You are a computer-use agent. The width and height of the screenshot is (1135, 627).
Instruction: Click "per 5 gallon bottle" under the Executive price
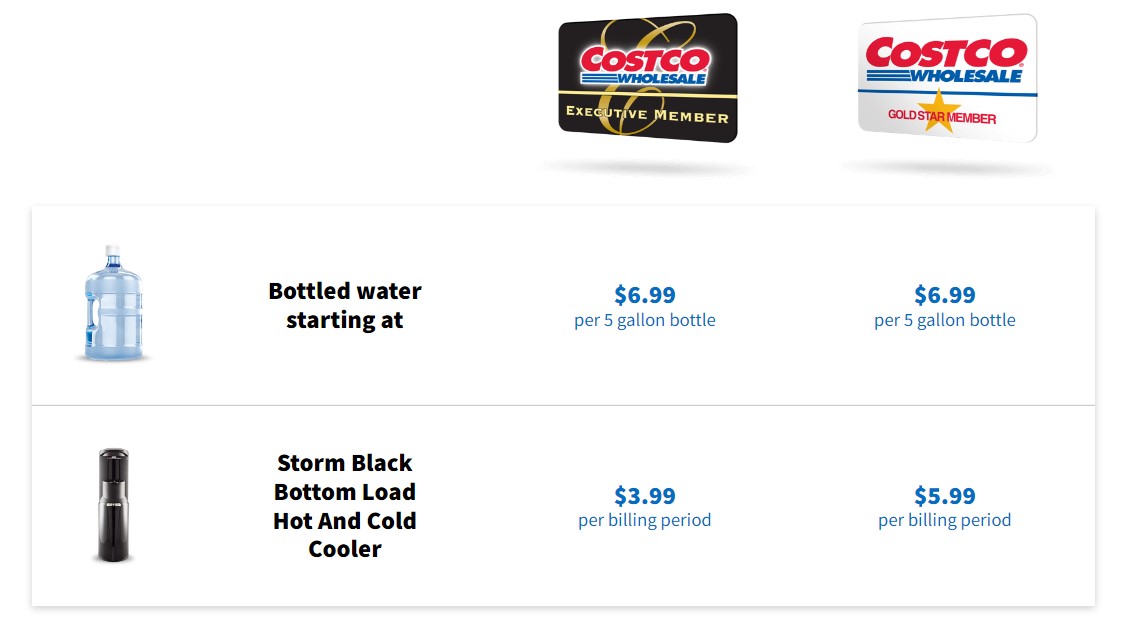pos(645,321)
